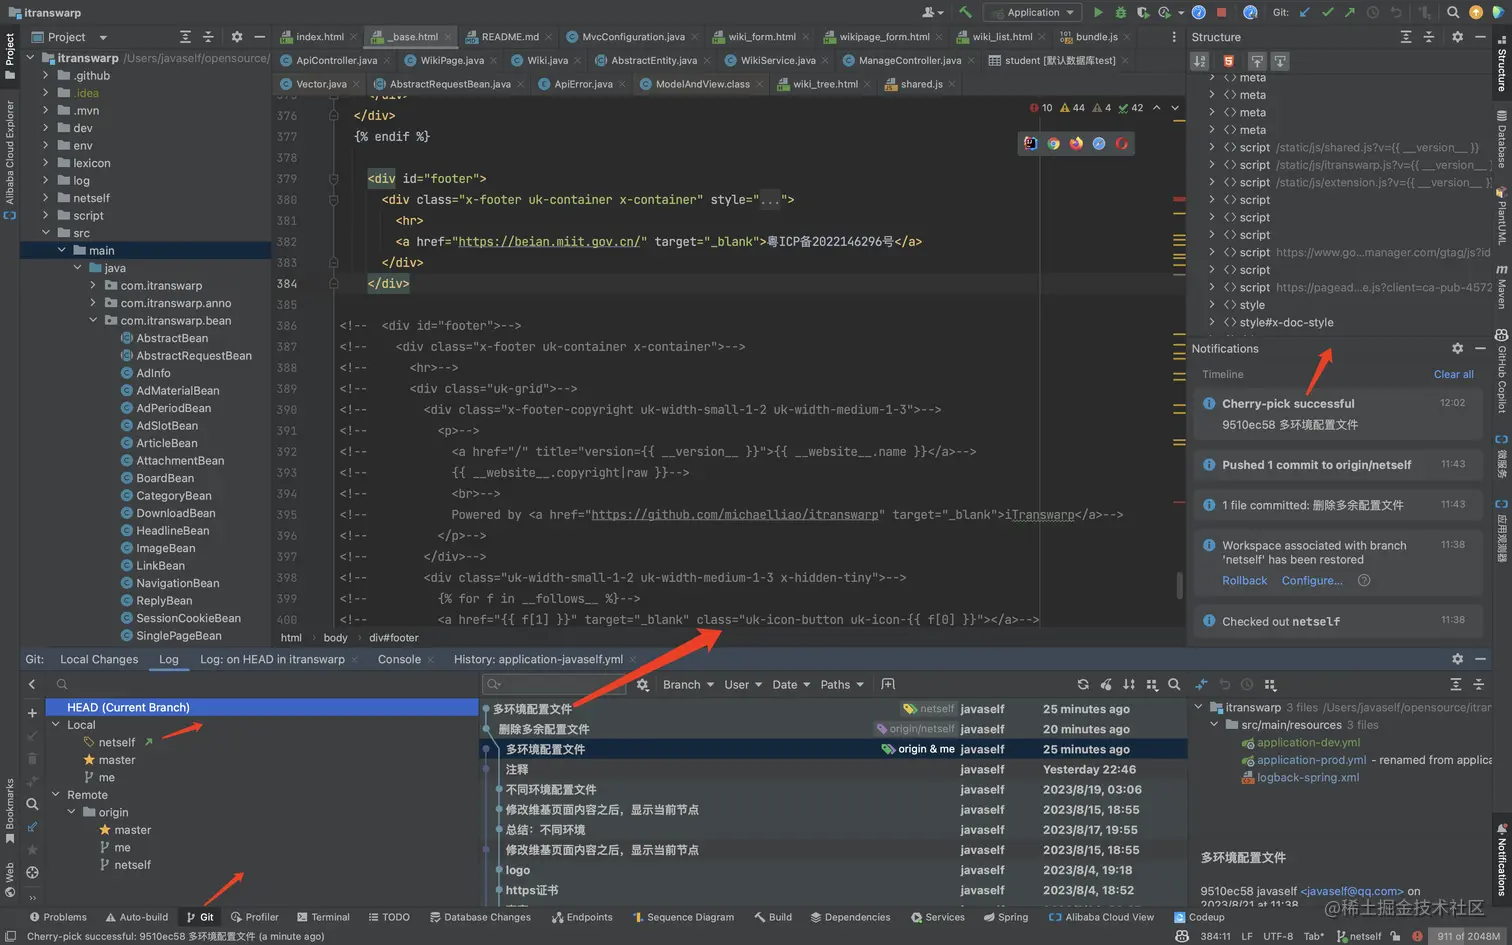1512x945 pixels.
Task: Open the Console tab in Git panel
Action: click(399, 660)
